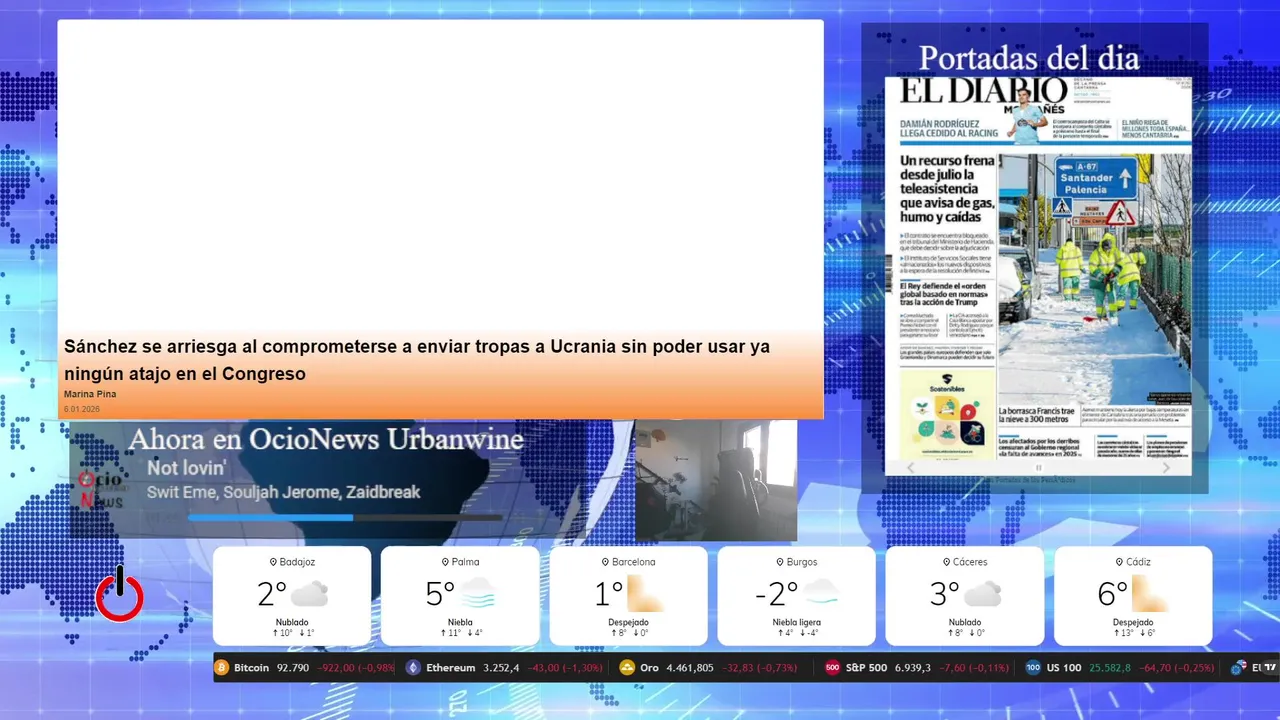Click the location pin beside Barcelona
The height and width of the screenshot is (720, 1280).
604,562
